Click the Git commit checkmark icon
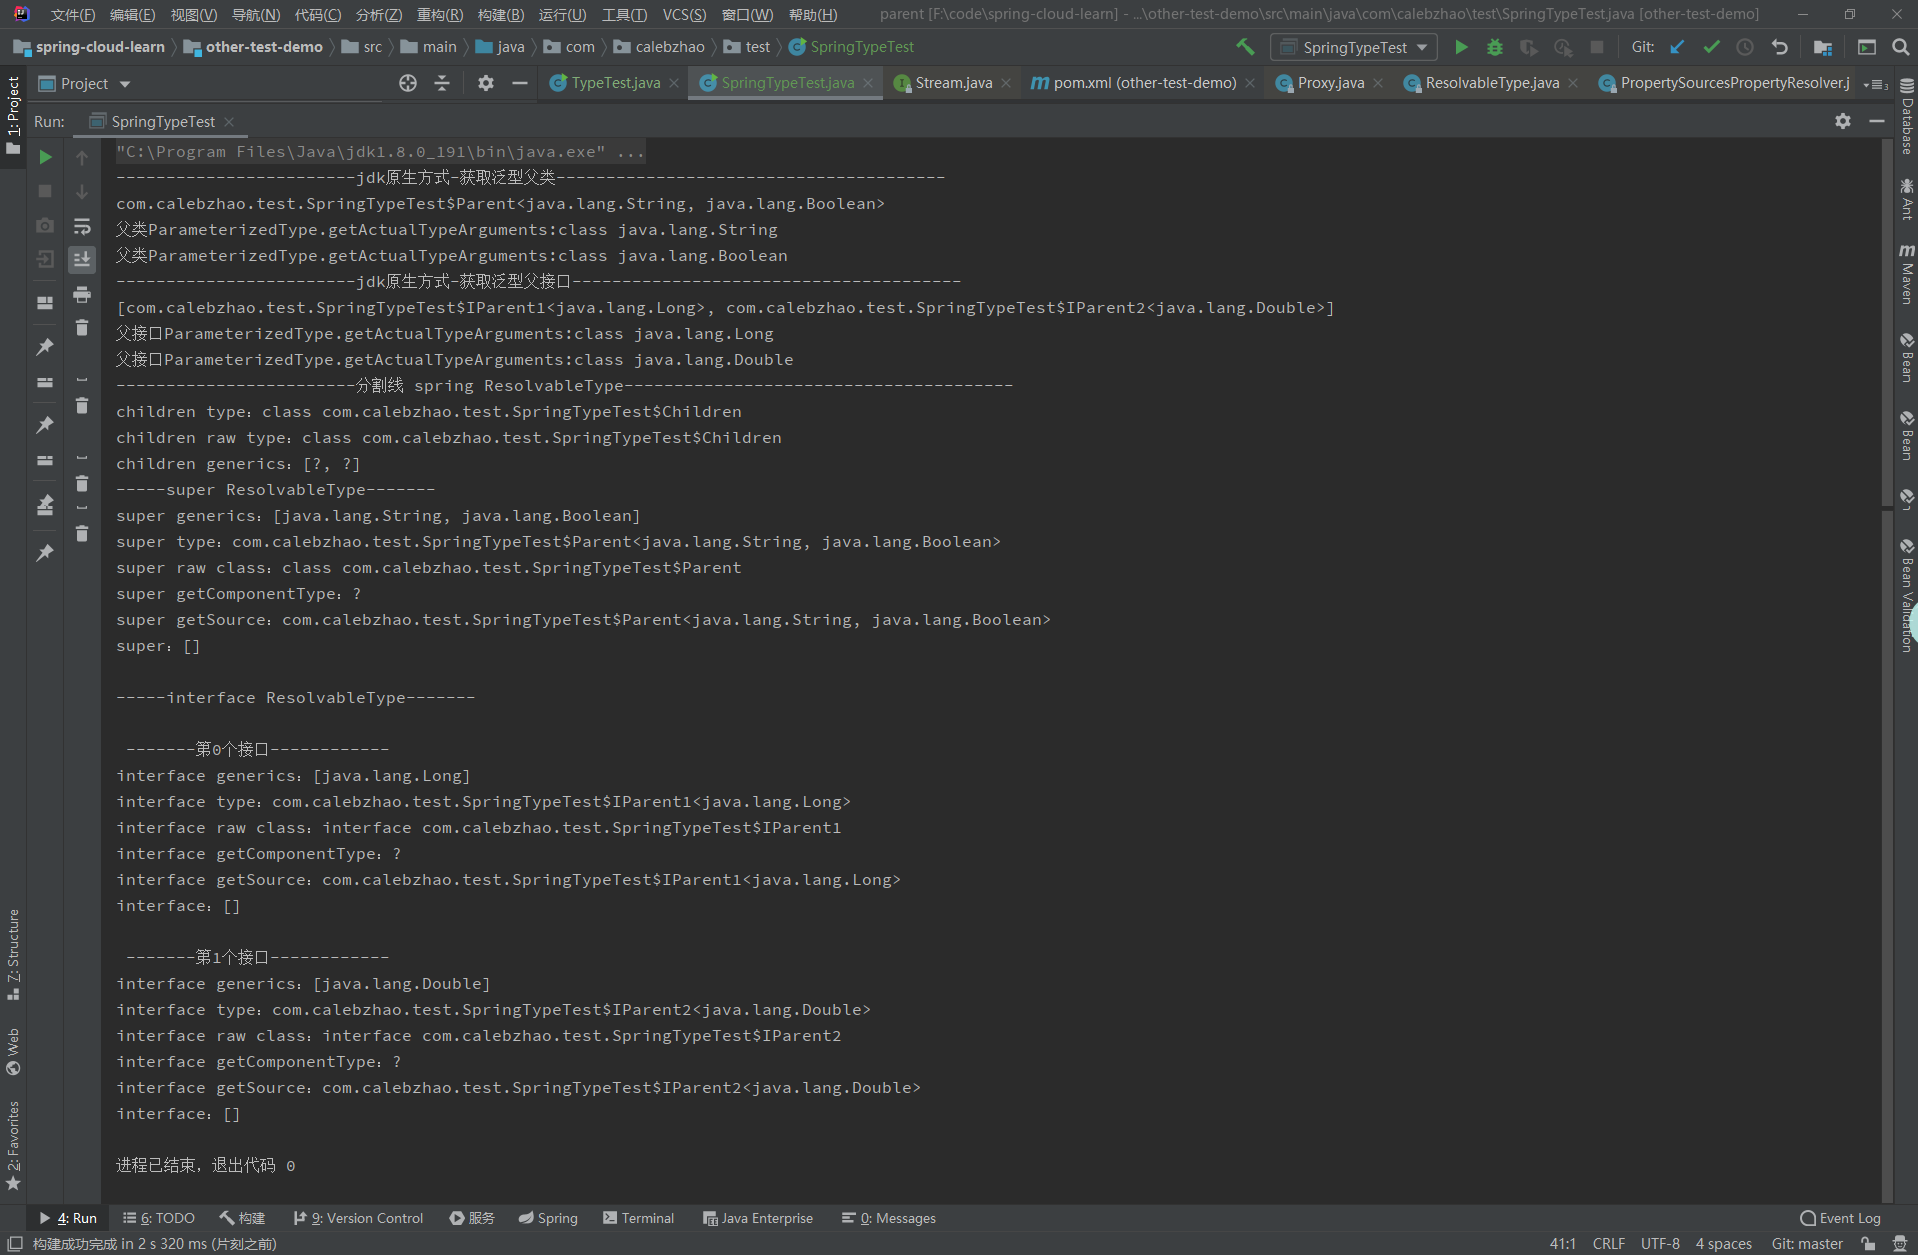The height and width of the screenshot is (1255, 1918). pyautogui.click(x=1711, y=47)
